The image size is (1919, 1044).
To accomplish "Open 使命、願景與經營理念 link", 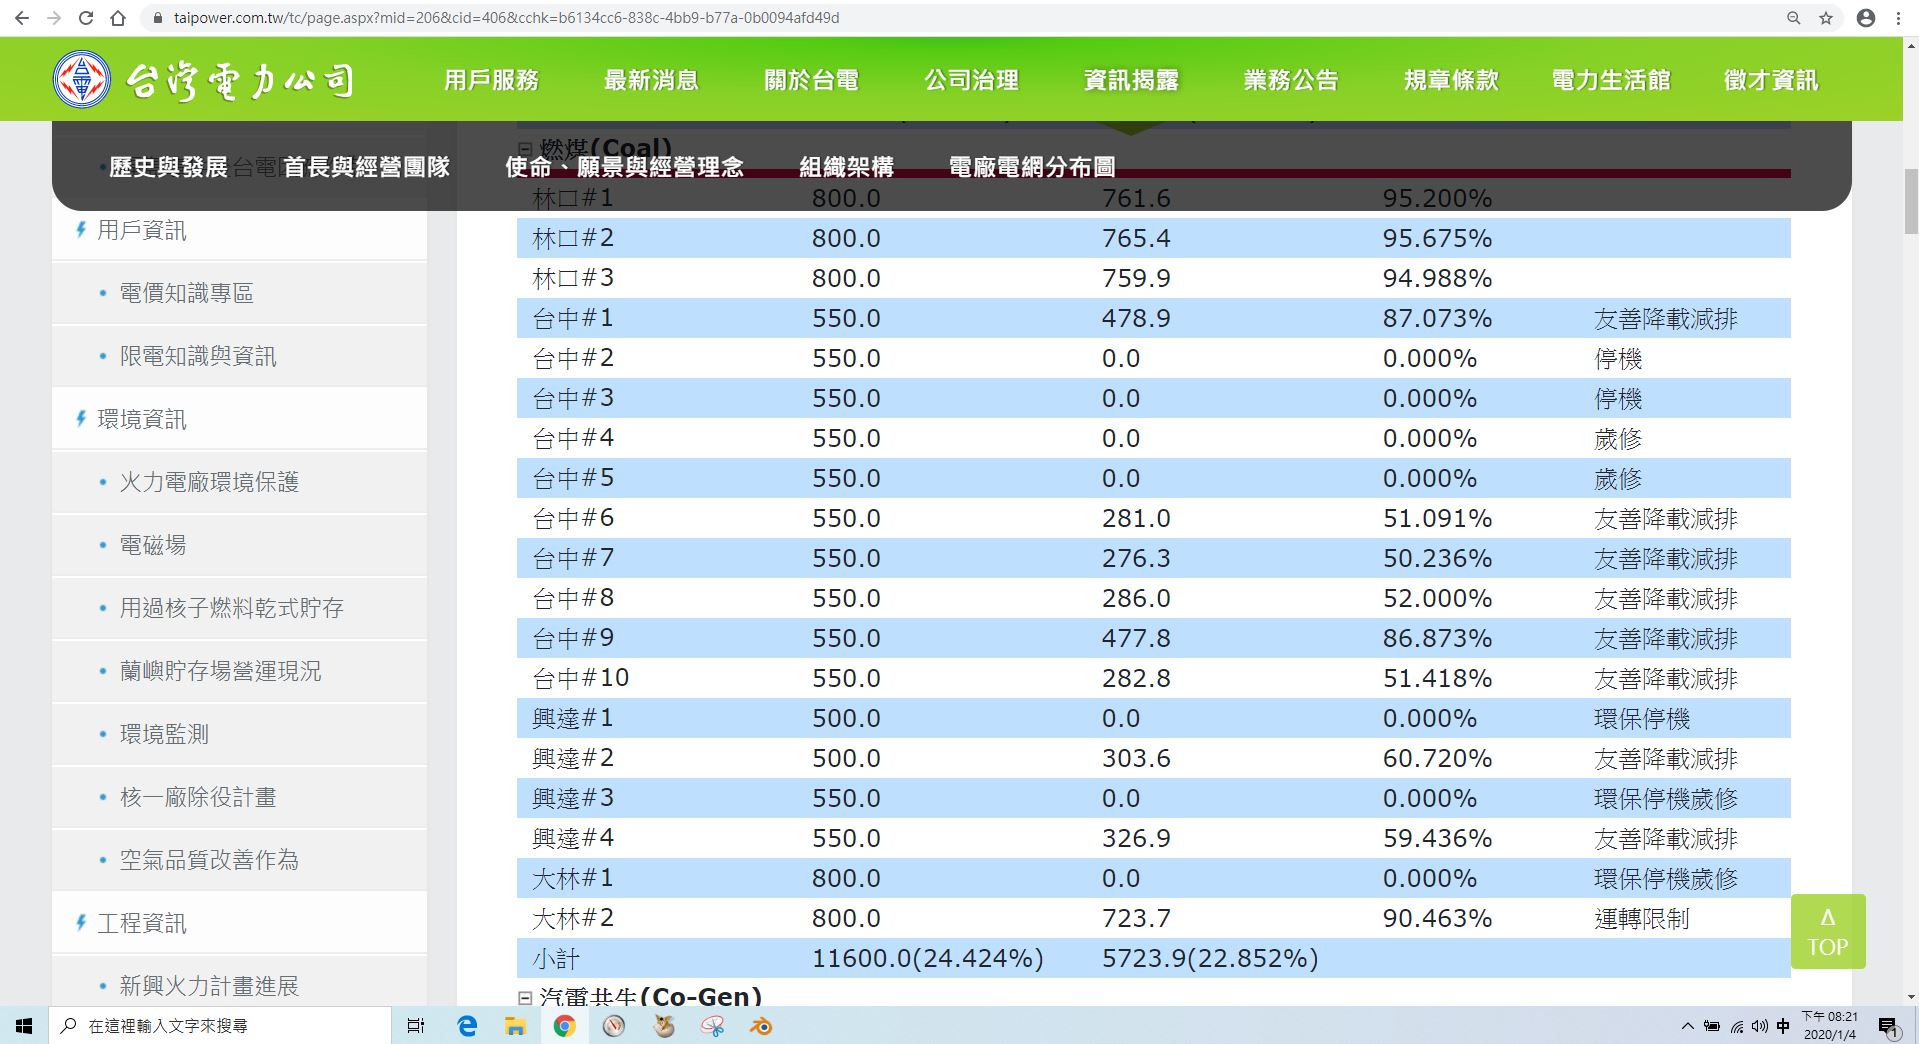I will (x=624, y=167).
